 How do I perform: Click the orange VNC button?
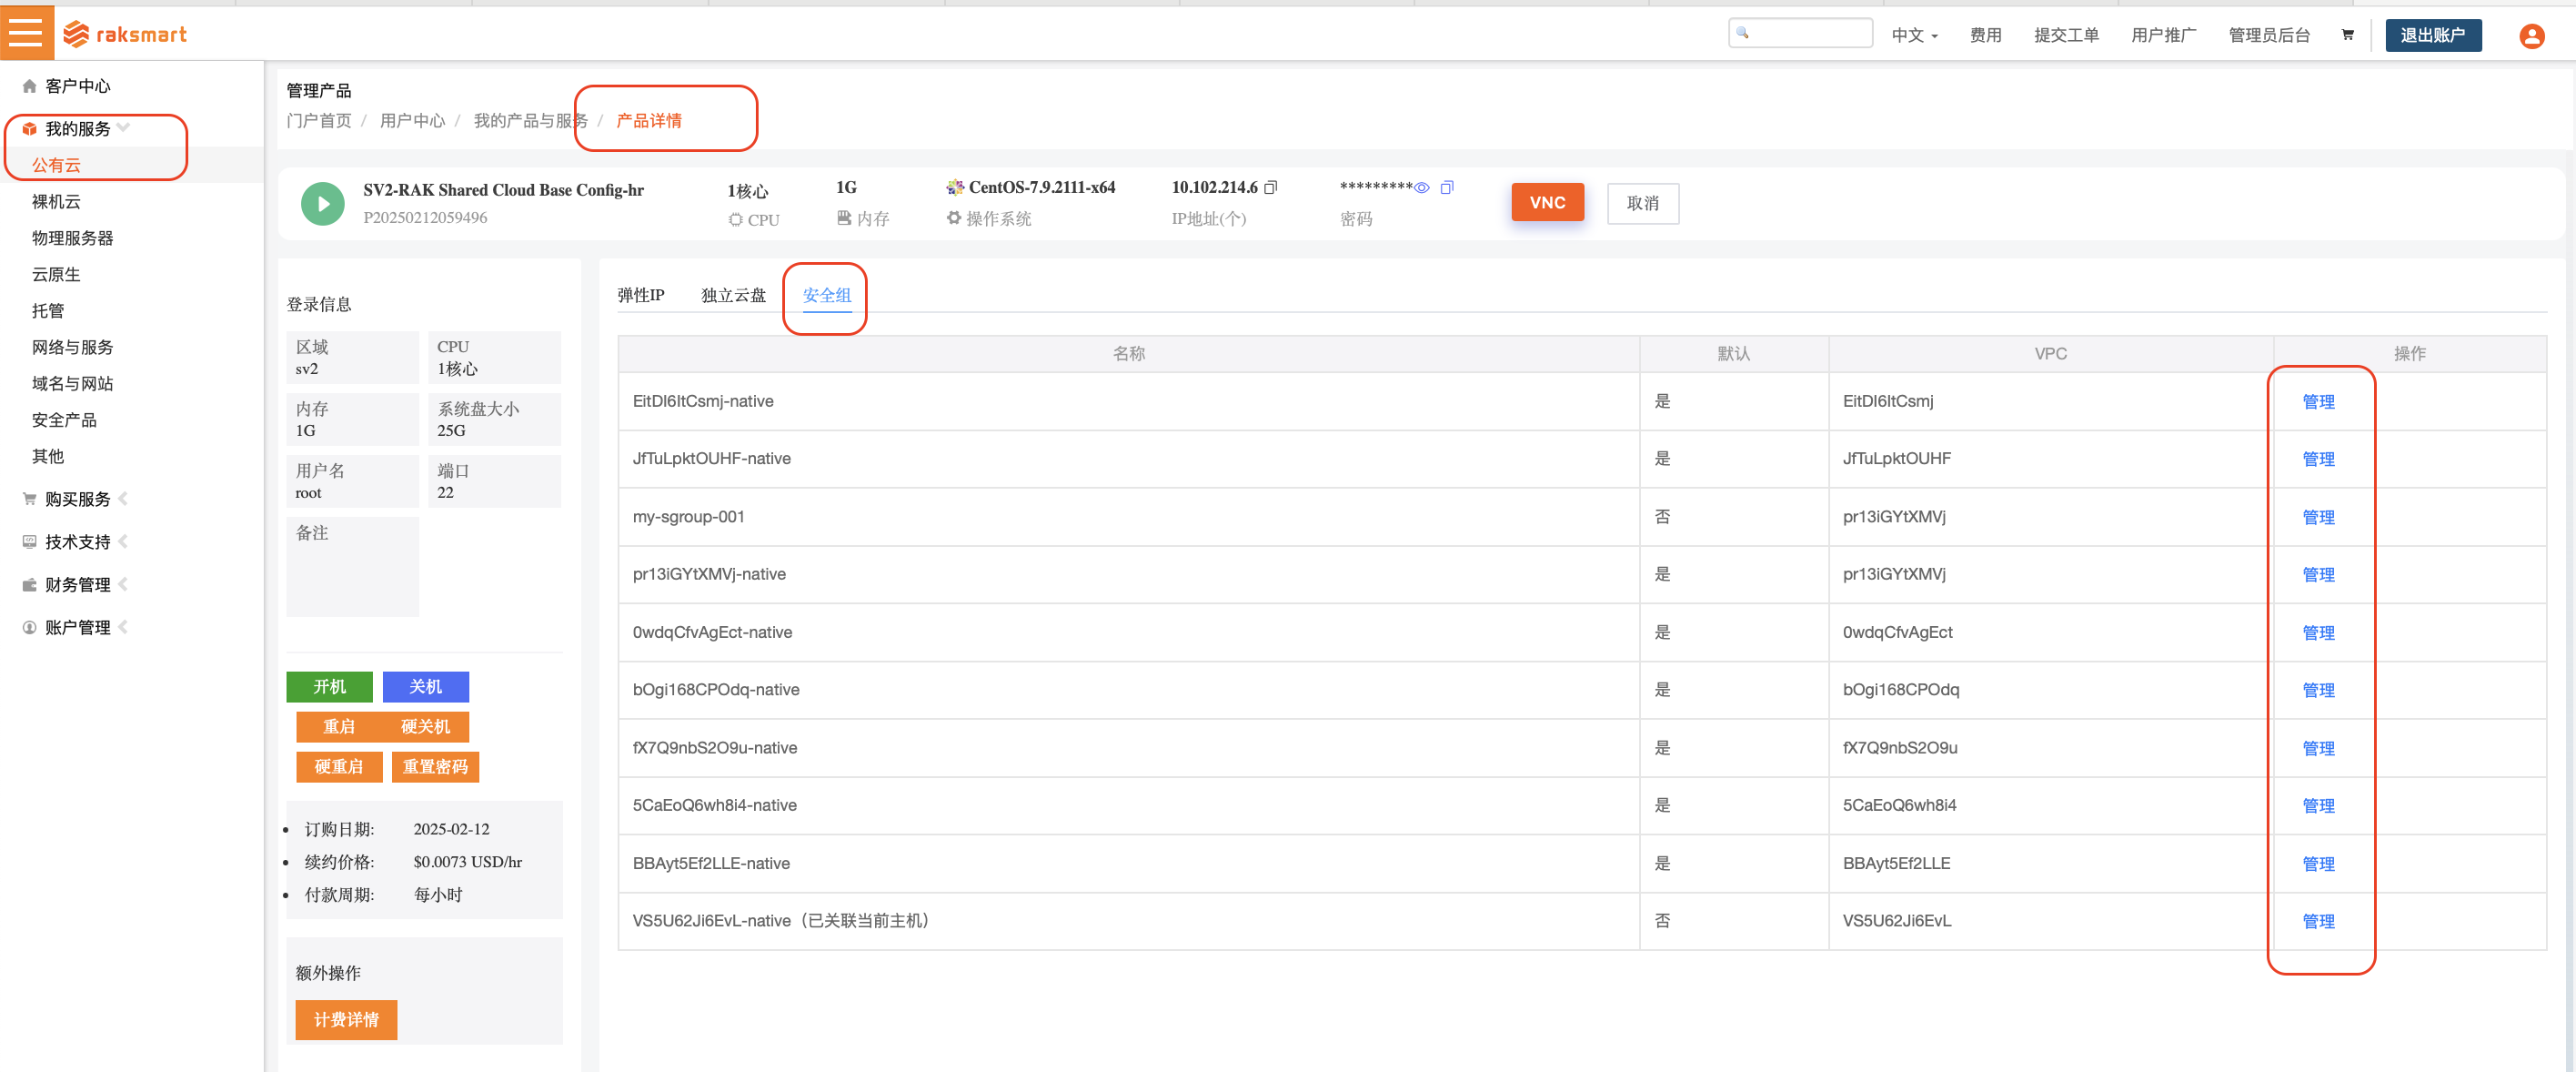(x=1546, y=202)
